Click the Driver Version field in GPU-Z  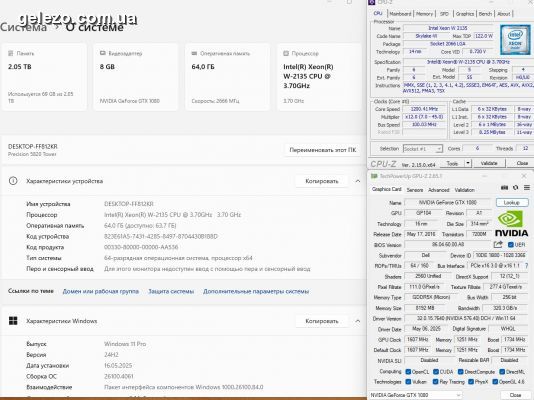[467, 319]
